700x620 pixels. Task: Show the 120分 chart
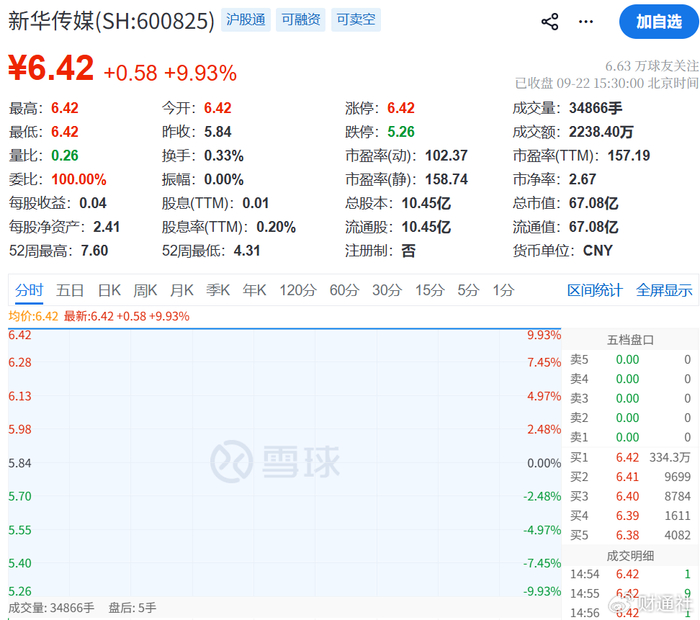click(x=298, y=290)
